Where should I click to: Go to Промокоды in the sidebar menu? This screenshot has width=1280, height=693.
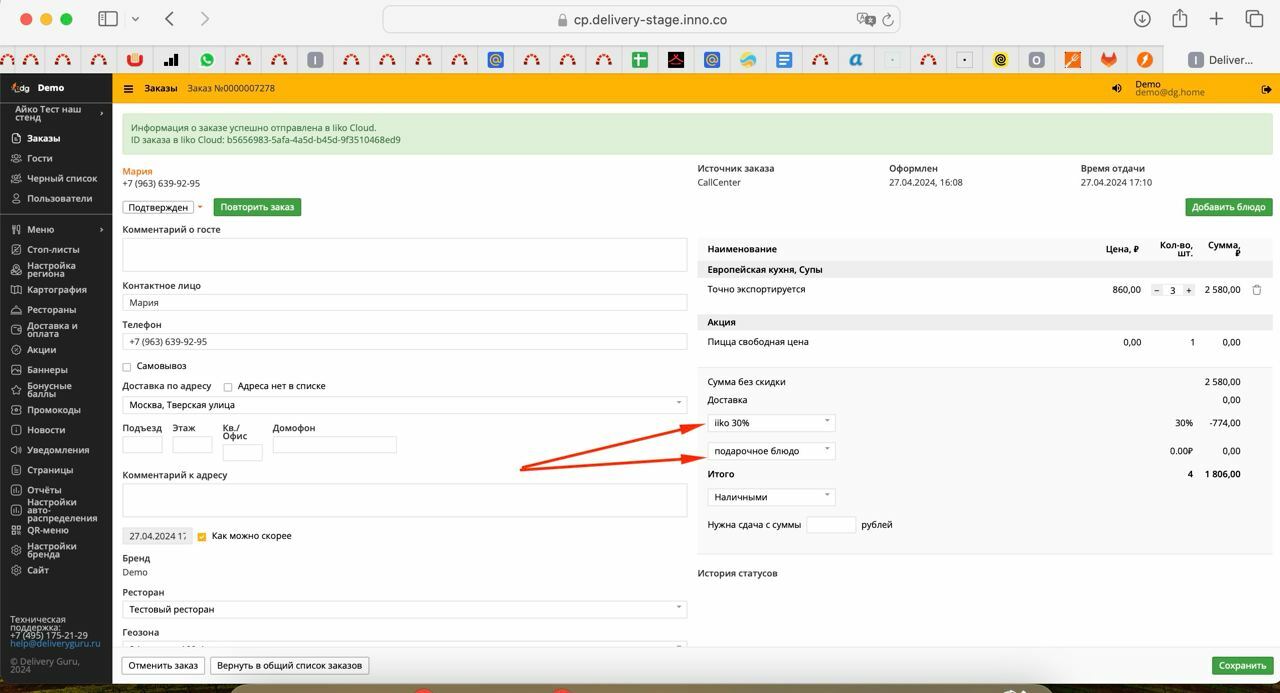[54, 410]
